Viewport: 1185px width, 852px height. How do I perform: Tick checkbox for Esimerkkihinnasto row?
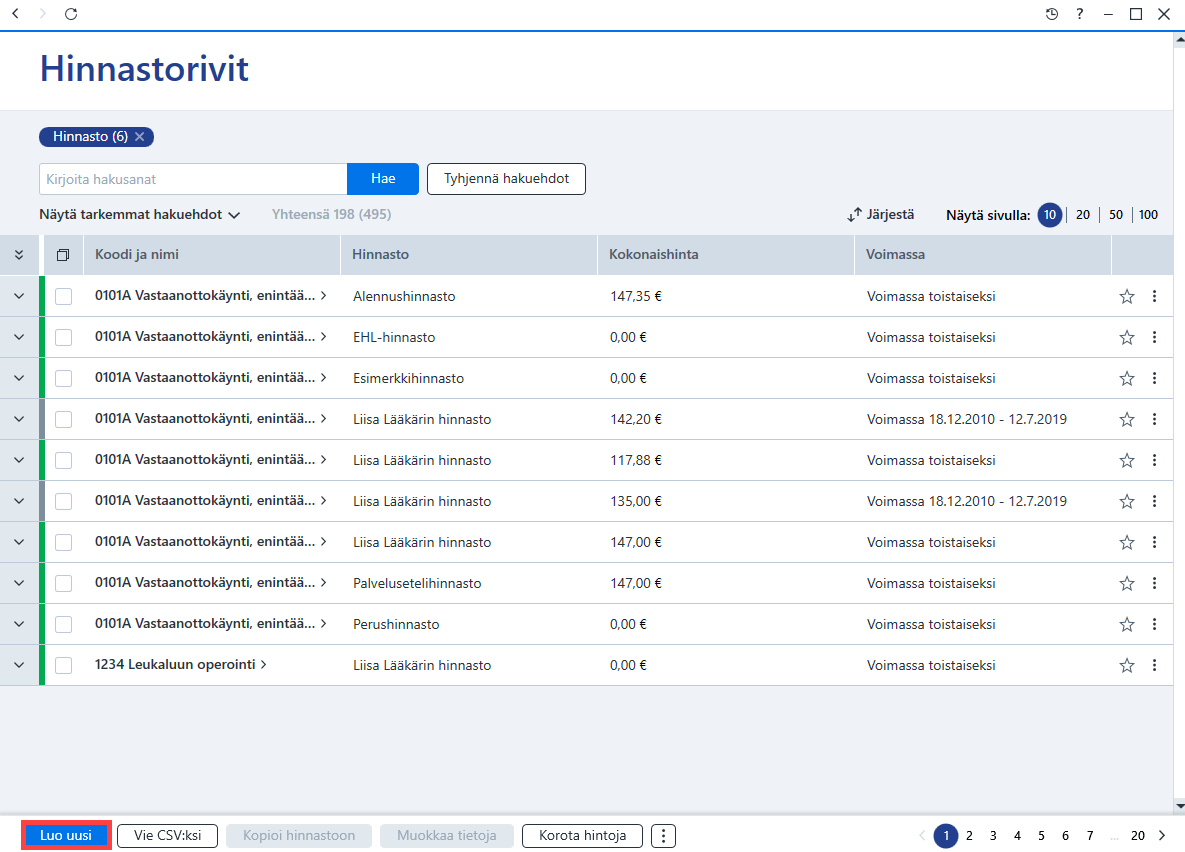click(63, 378)
